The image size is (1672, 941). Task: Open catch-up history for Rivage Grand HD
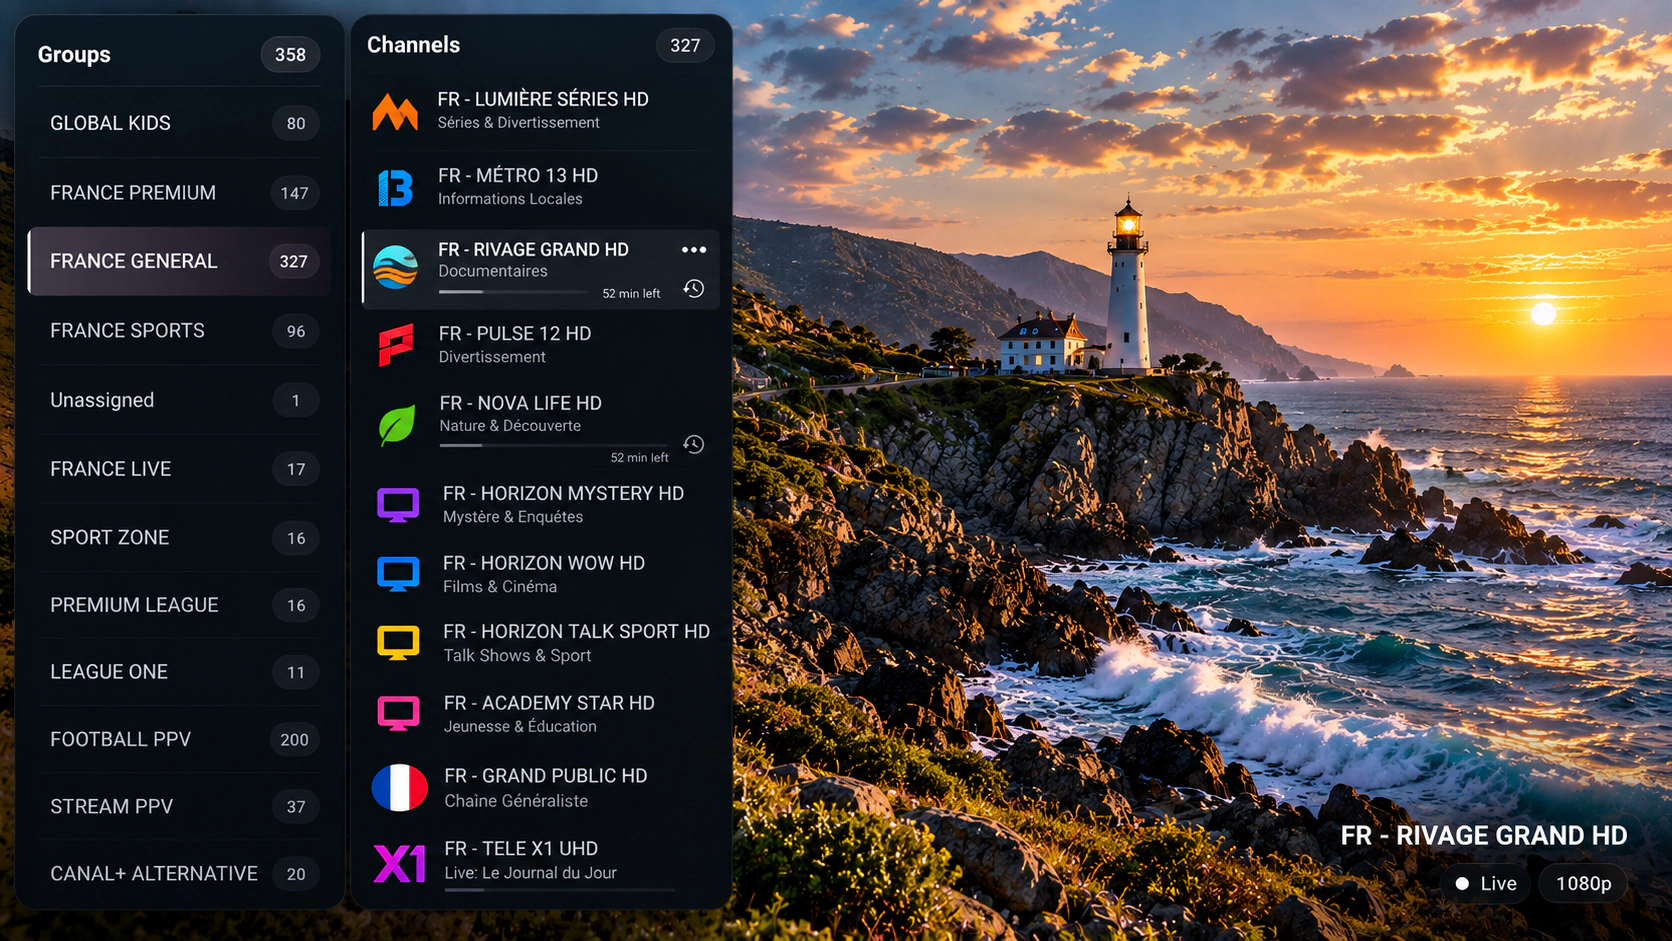coord(694,289)
